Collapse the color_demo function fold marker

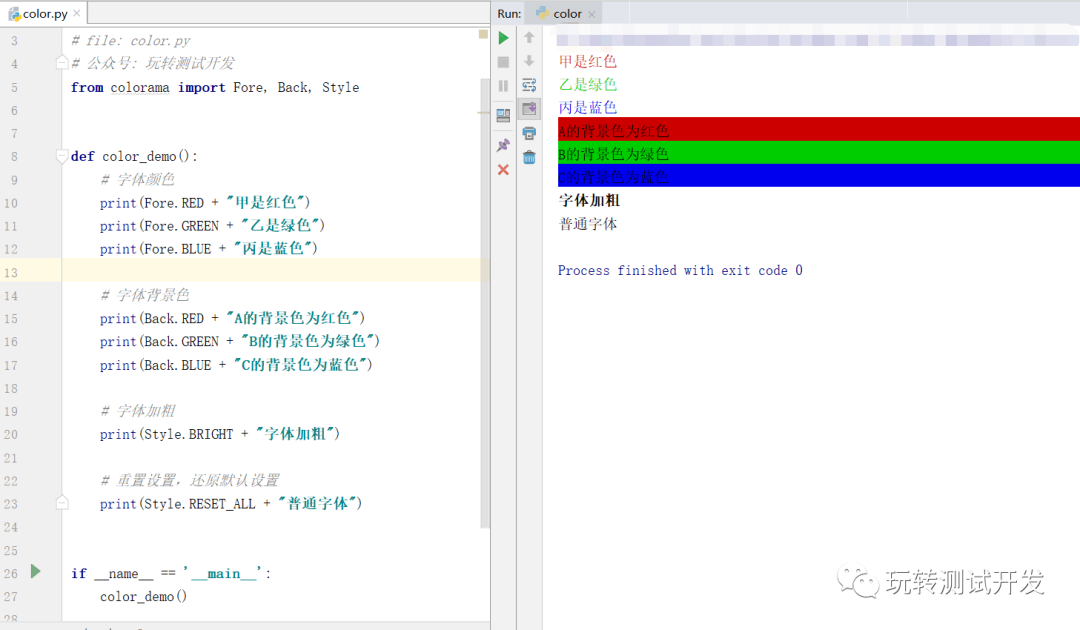click(62, 157)
